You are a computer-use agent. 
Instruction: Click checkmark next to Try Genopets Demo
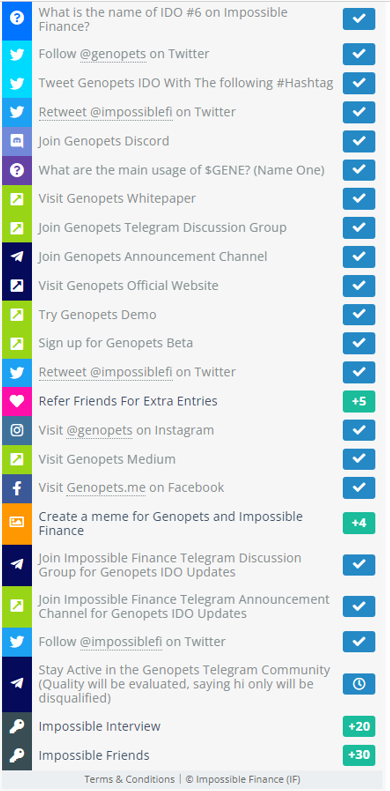pyautogui.click(x=359, y=315)
